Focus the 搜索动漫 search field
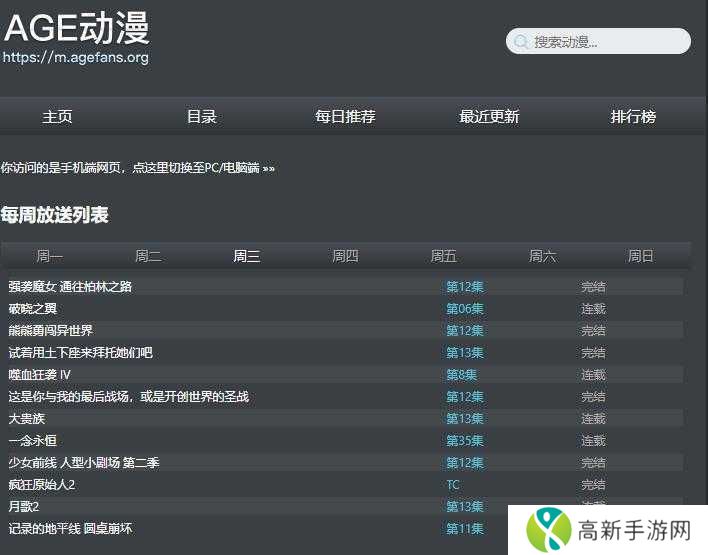The width and height of the screenshot is (708, 555). tap(598, 42)
